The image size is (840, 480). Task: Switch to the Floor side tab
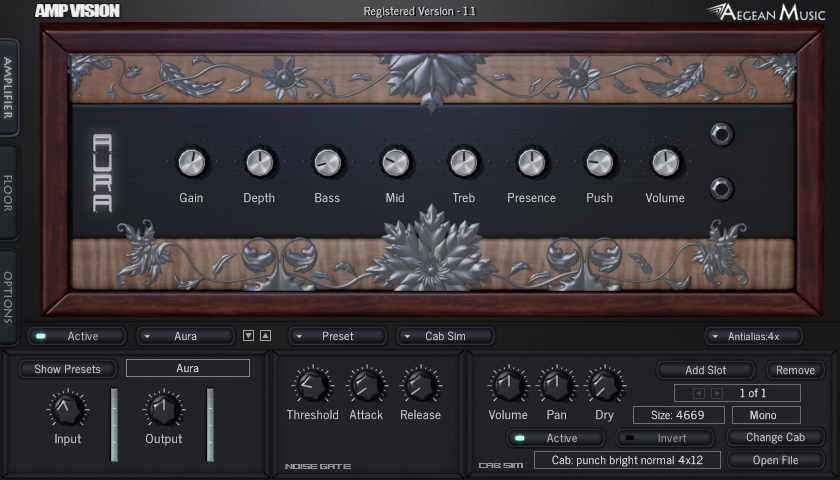tap(9, 192)
